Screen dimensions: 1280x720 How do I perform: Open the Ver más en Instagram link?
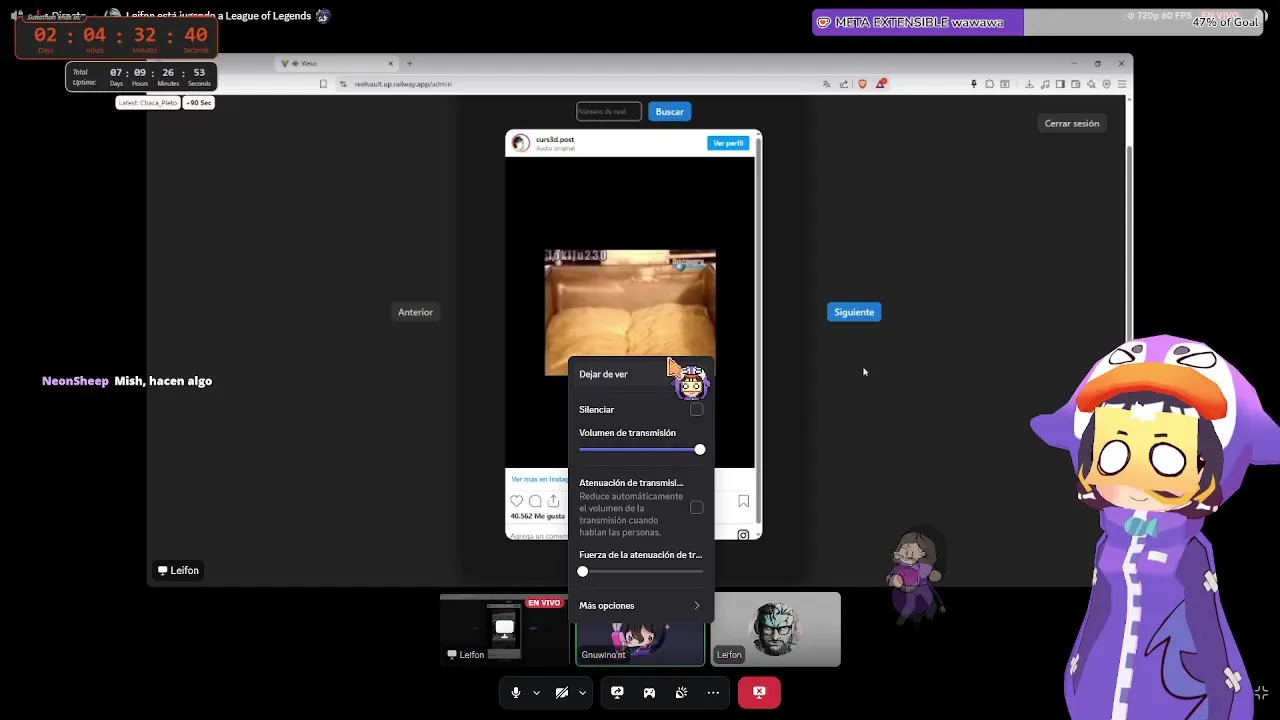pos(538,479)
